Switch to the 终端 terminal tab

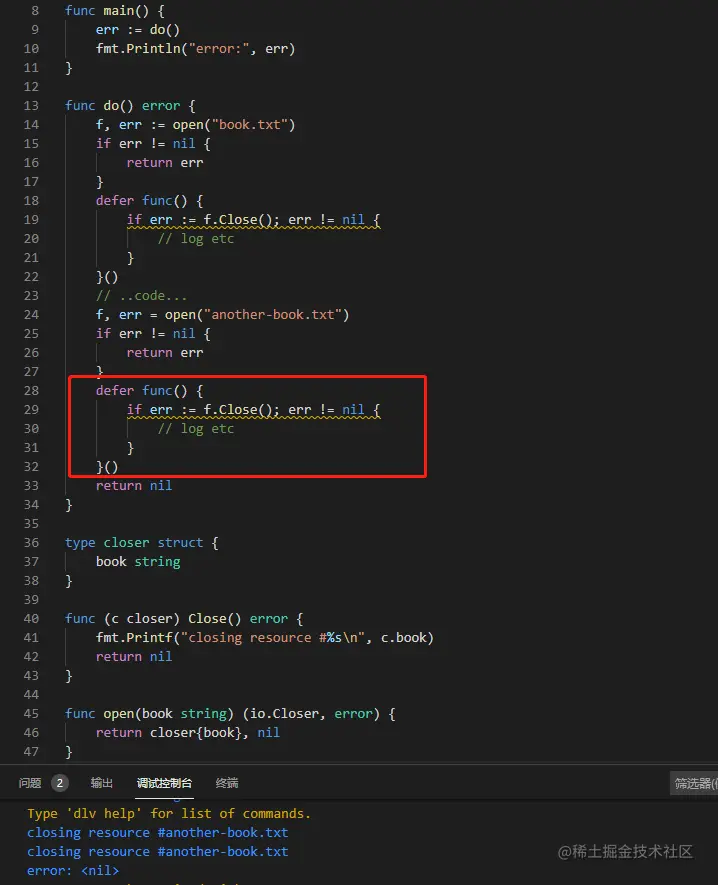point(227,783)
